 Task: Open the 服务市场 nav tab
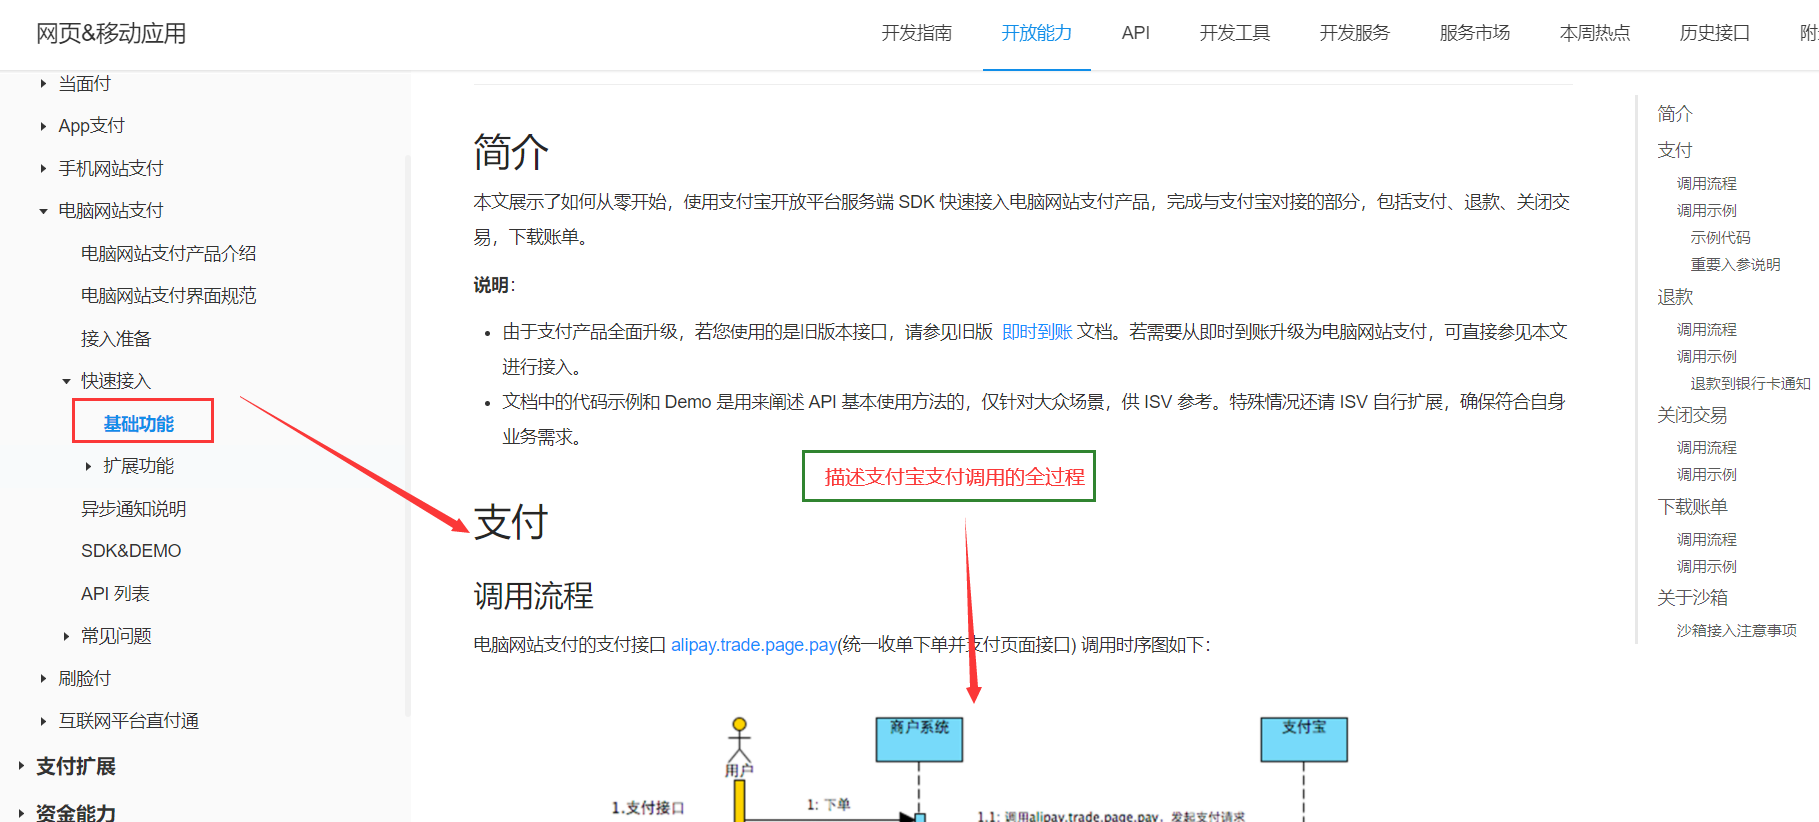point(1475,33)
